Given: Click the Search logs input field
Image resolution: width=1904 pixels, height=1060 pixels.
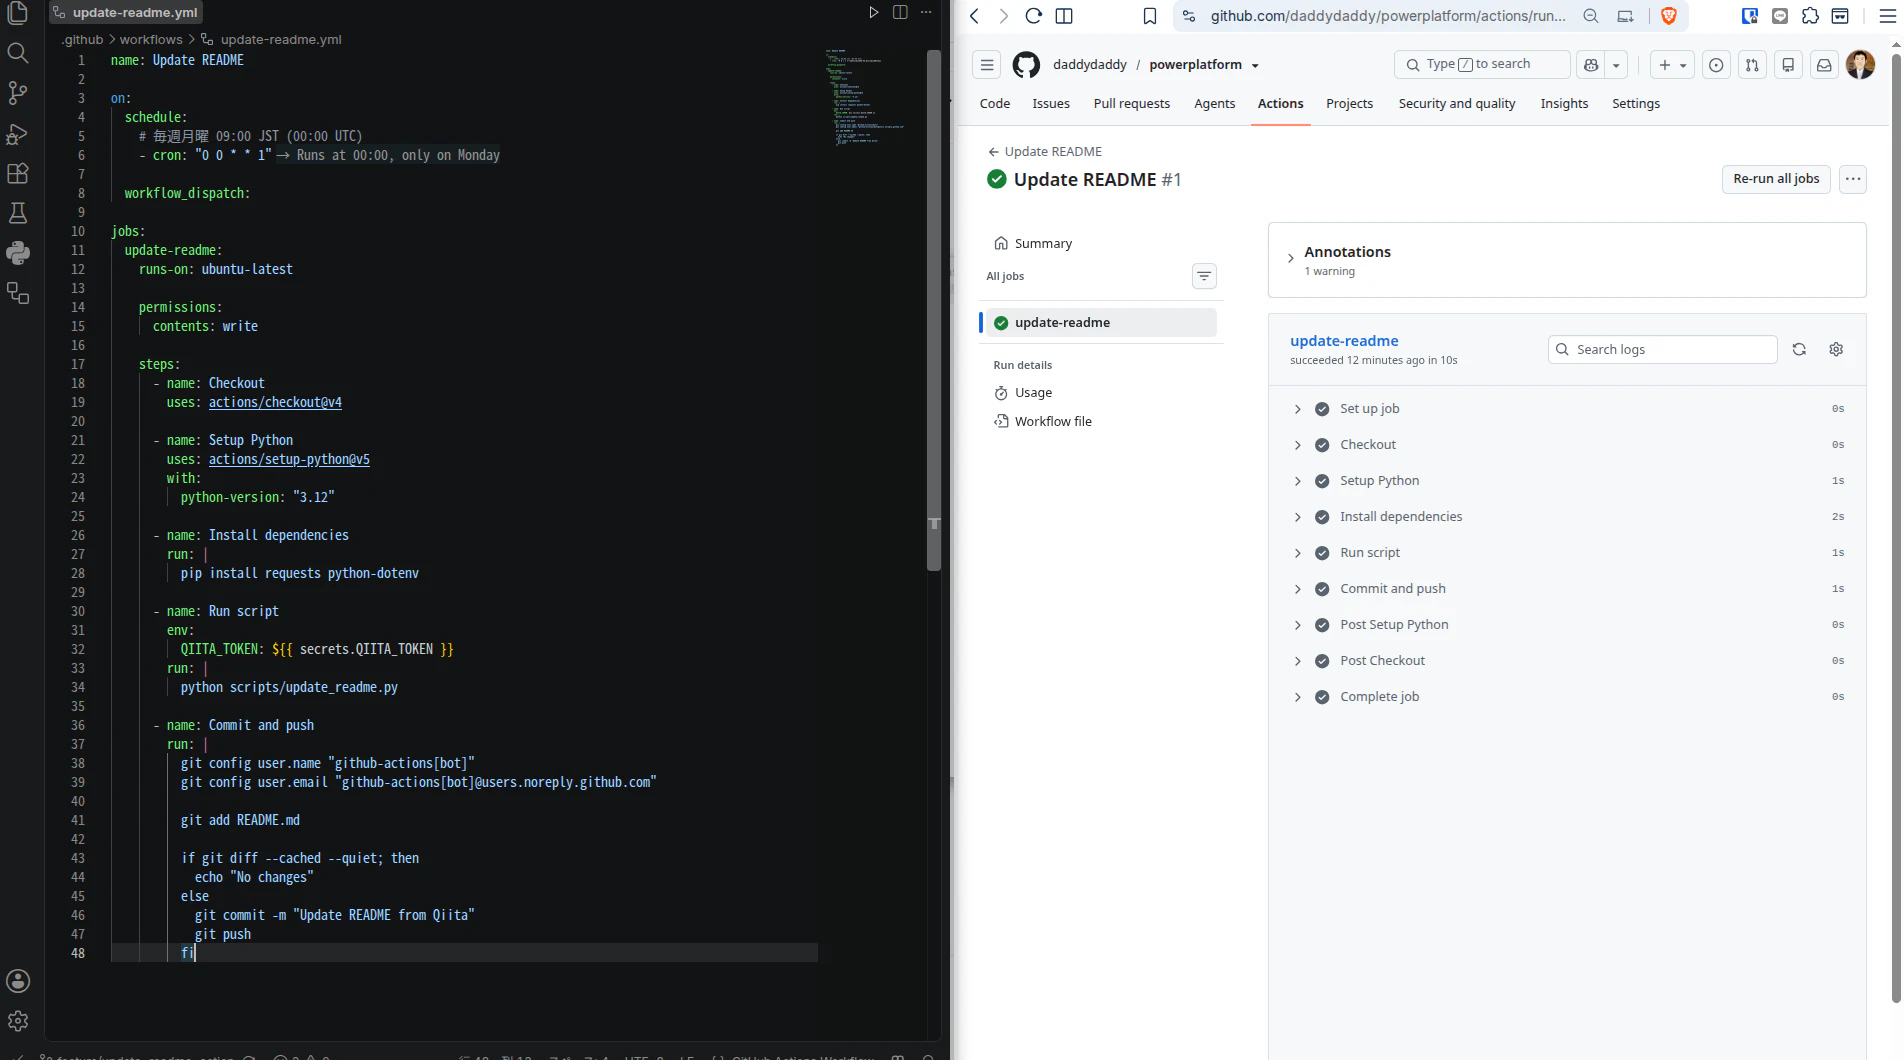Looking at the screenshot, I should [1663, 349].
